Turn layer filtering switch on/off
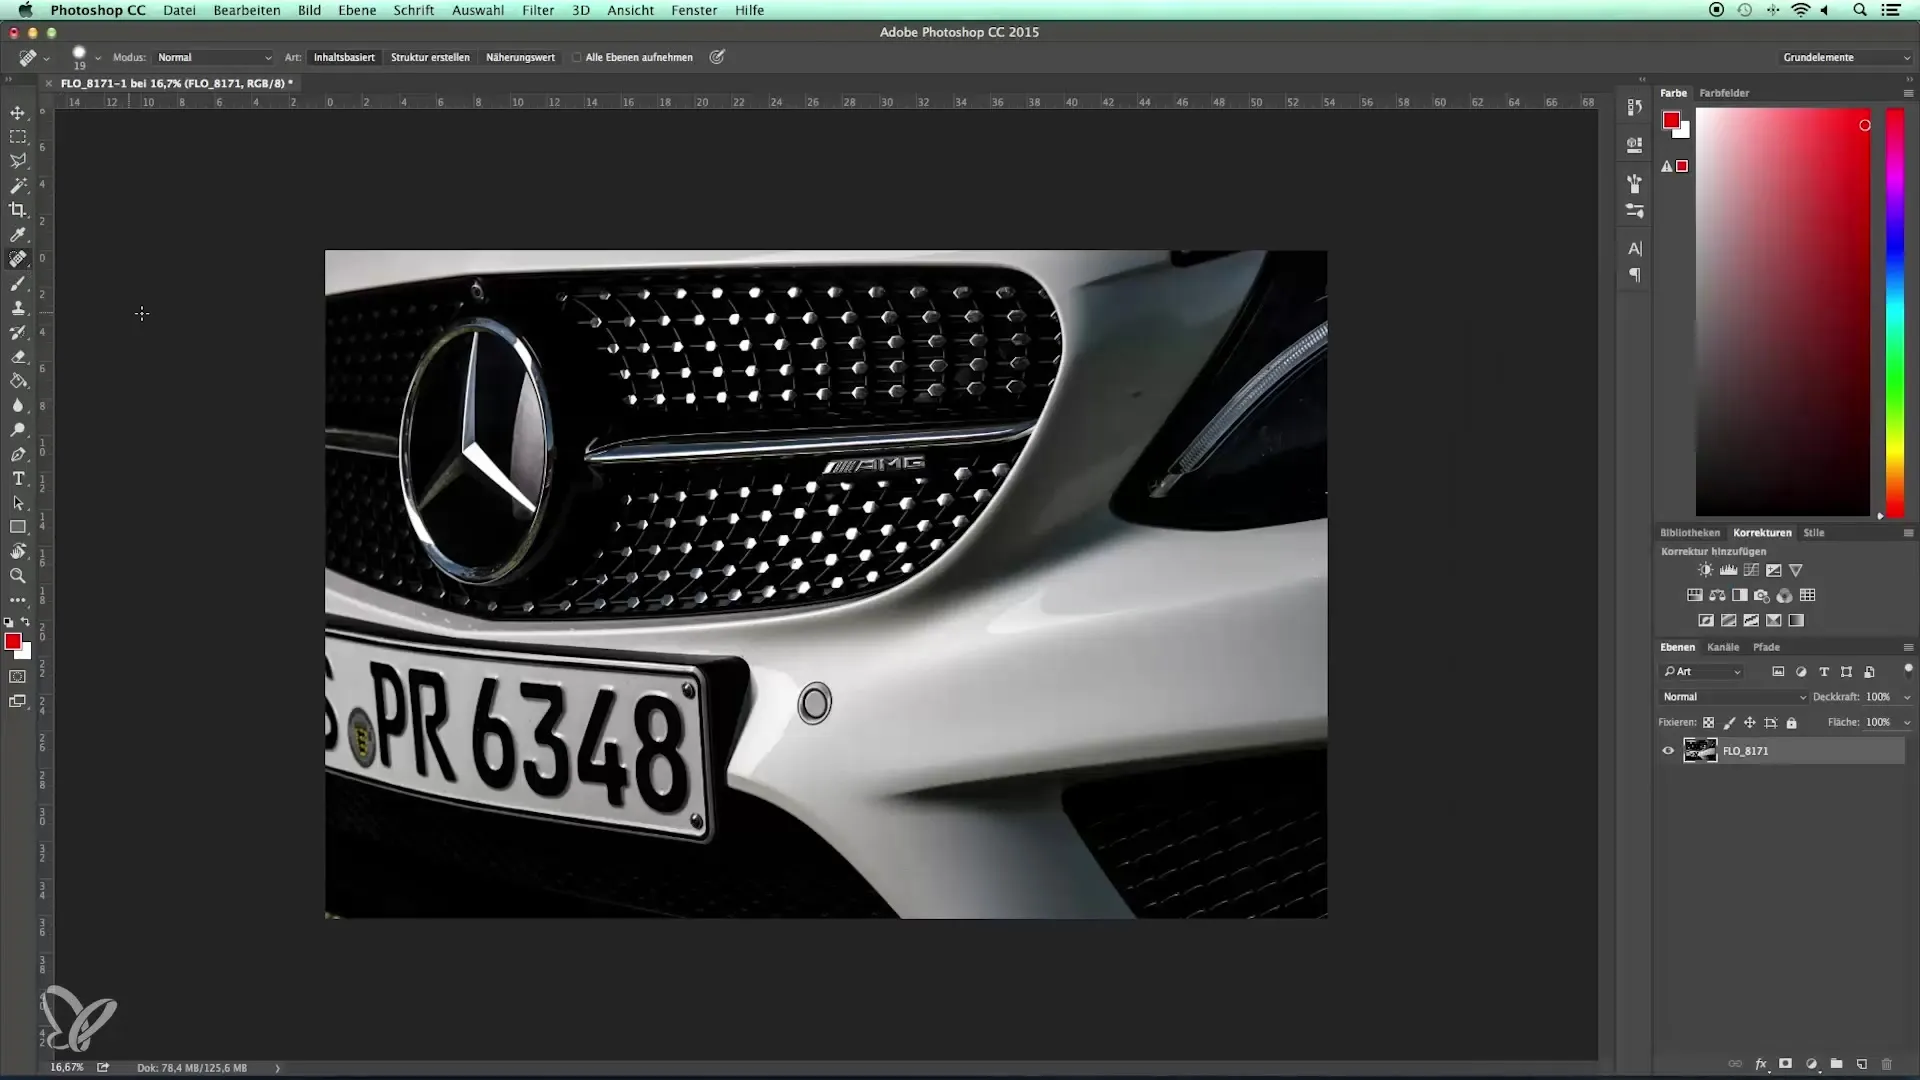The width and height of the screenshot is (1920, 1080). coord(1908,670)
